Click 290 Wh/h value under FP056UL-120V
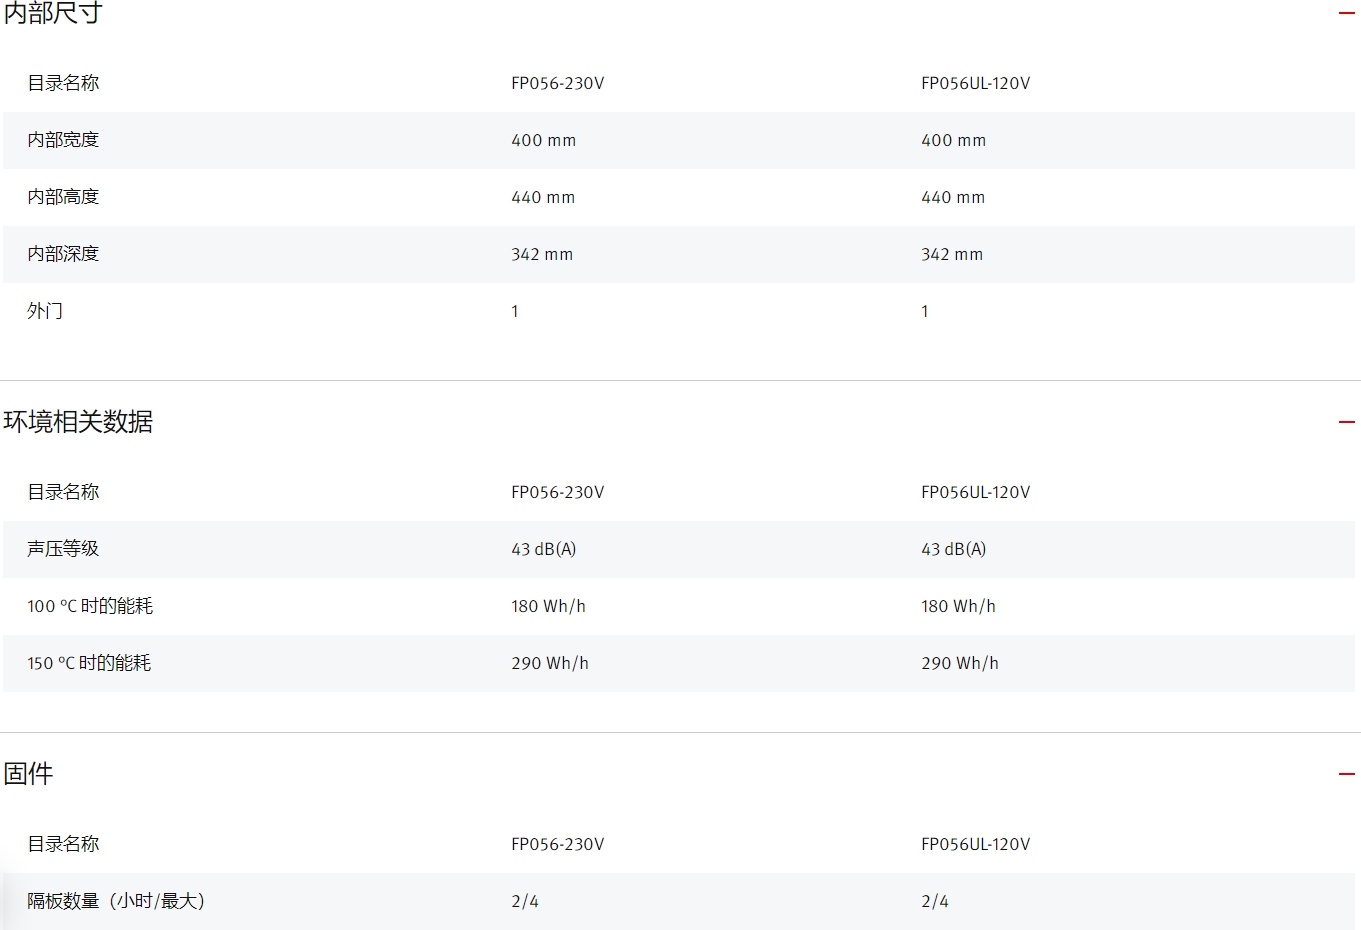This screenshot has width=1361, height=930. (x=959, y=663)
